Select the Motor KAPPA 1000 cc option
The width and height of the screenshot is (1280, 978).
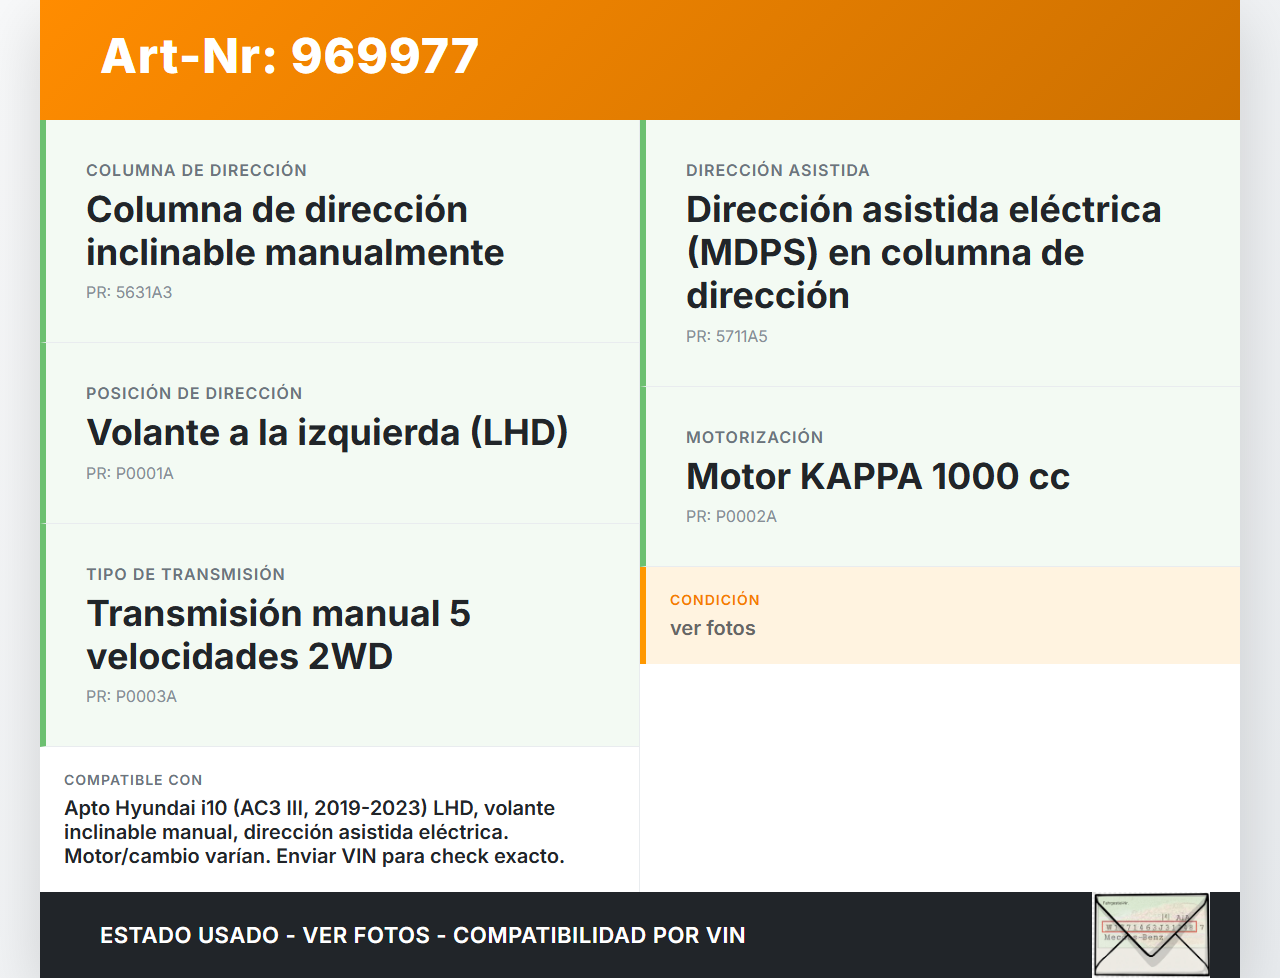(x=877, y=476)
